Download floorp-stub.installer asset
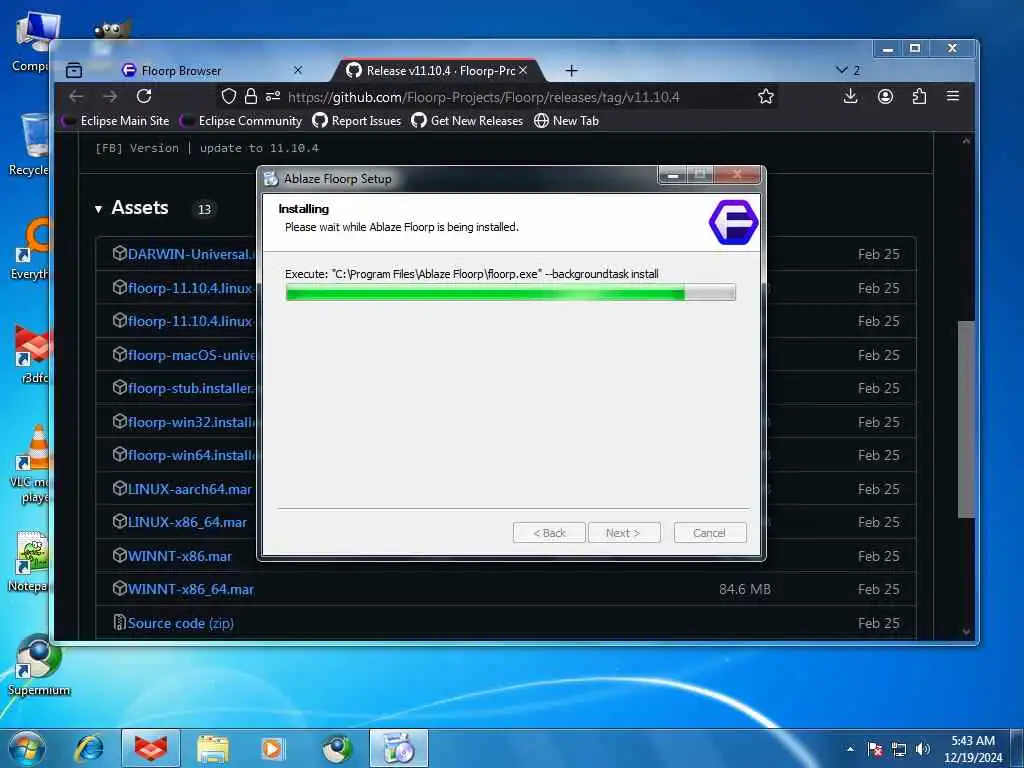 pos(189,389)
